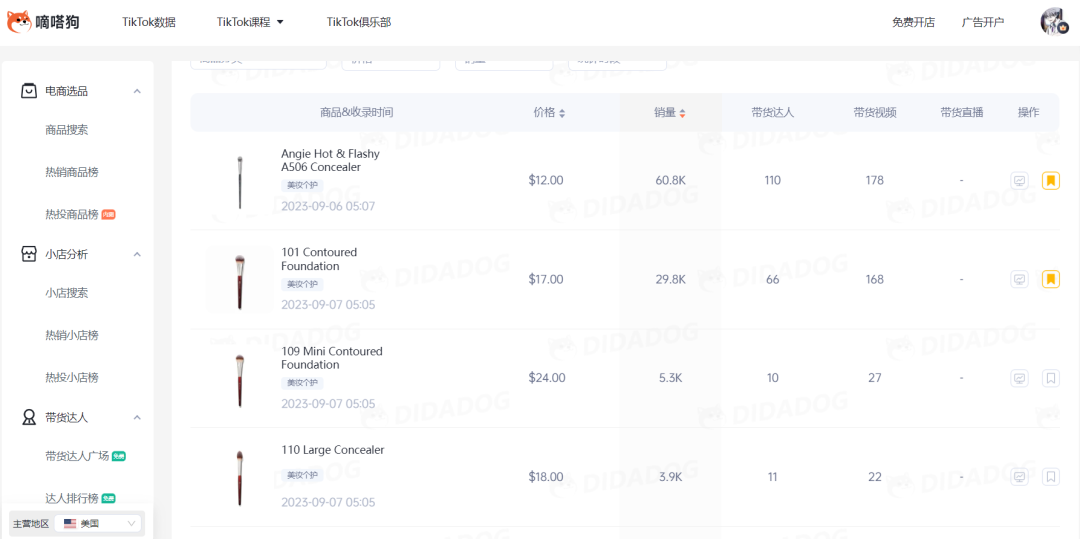Sort by 销量 using its sort arrows
Viewport: 1080px width, 539px height.
pyautogui.click(x=682, y=113)
